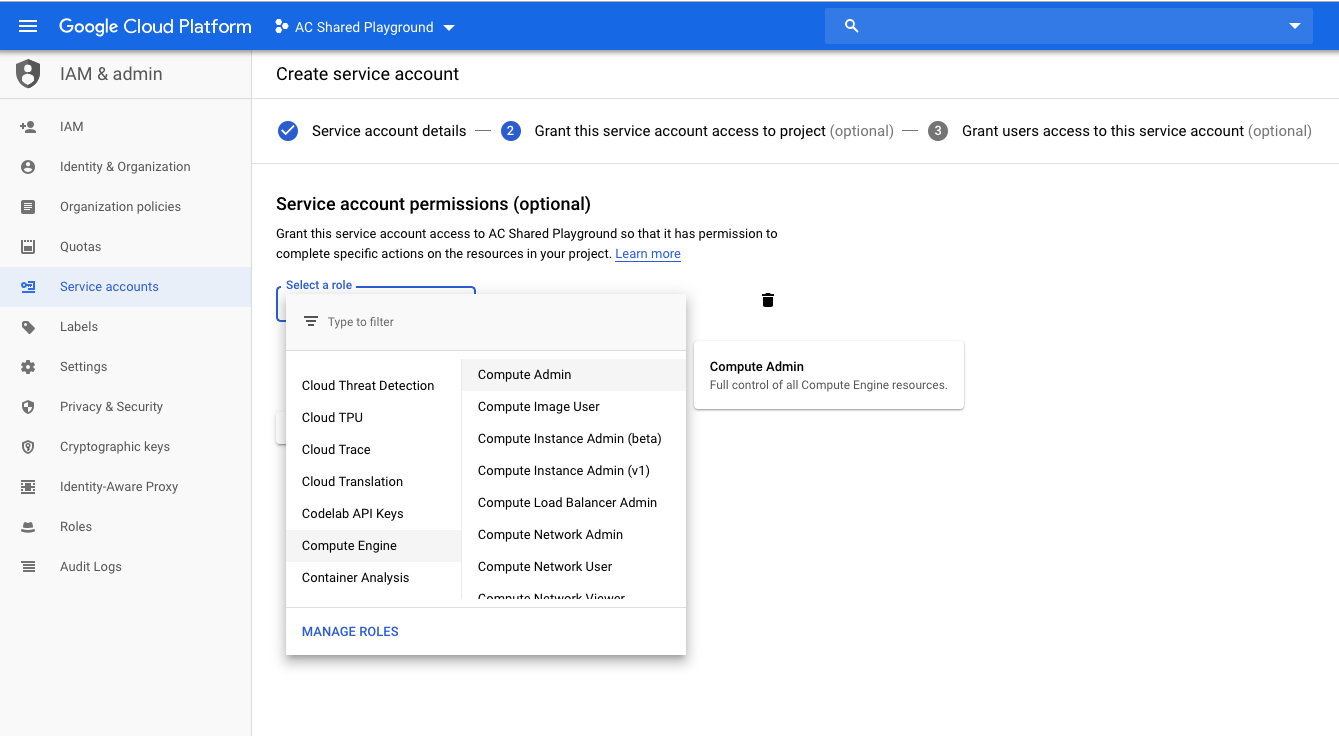The image size is (1339, 736).
Task: Delete the Compute Admin role using trash icon
Action: click(767, 299)
